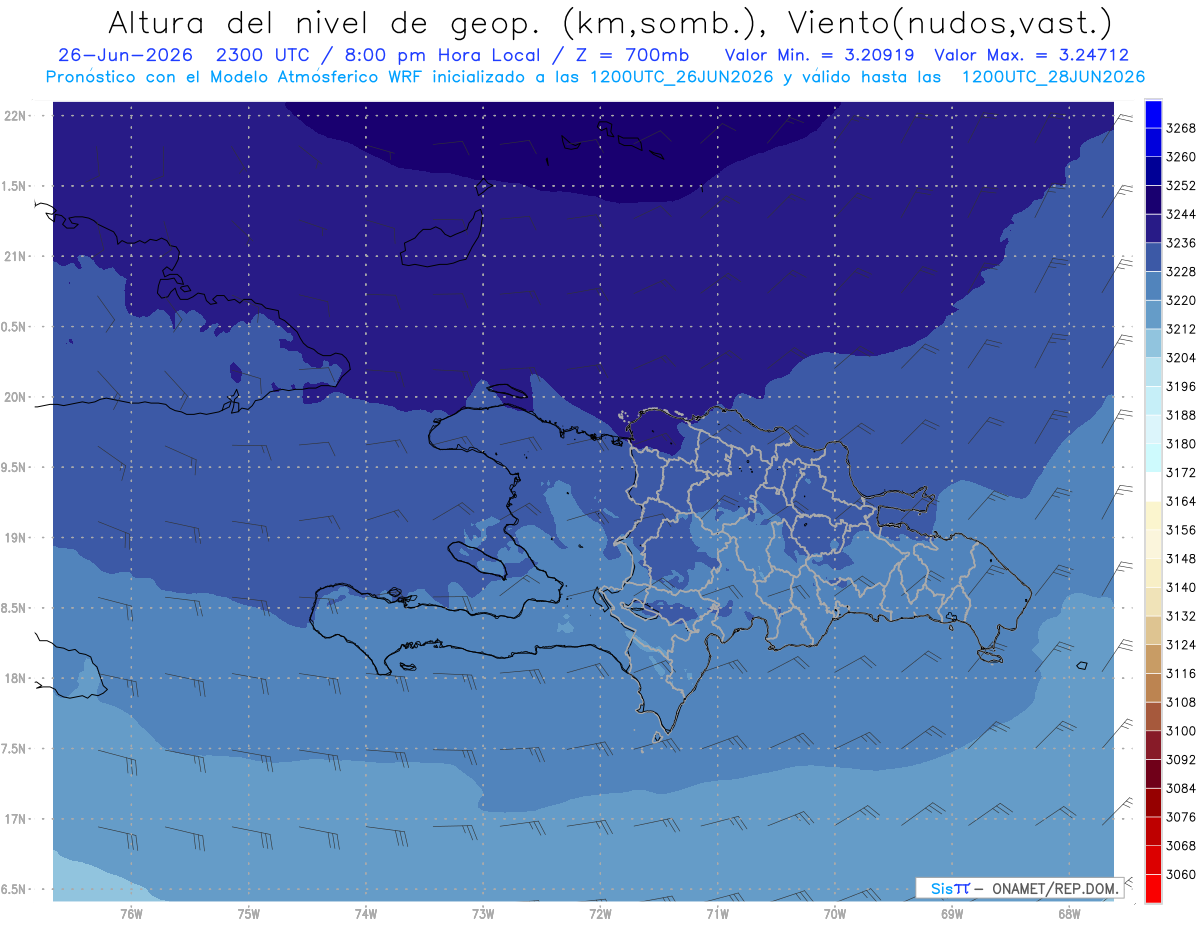Screen dimensions: 1200x927
Task: Click the '3244' color scale label
Action: coord(1181,214)
